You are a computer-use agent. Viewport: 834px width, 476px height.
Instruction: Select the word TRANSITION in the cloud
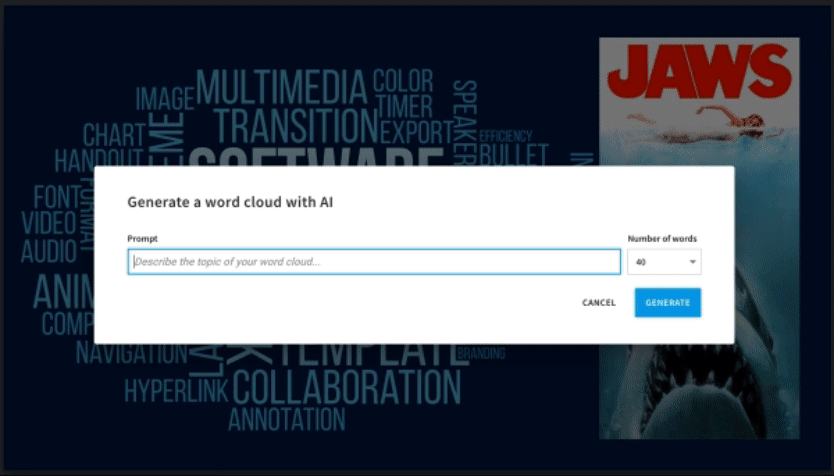(296, 127)
